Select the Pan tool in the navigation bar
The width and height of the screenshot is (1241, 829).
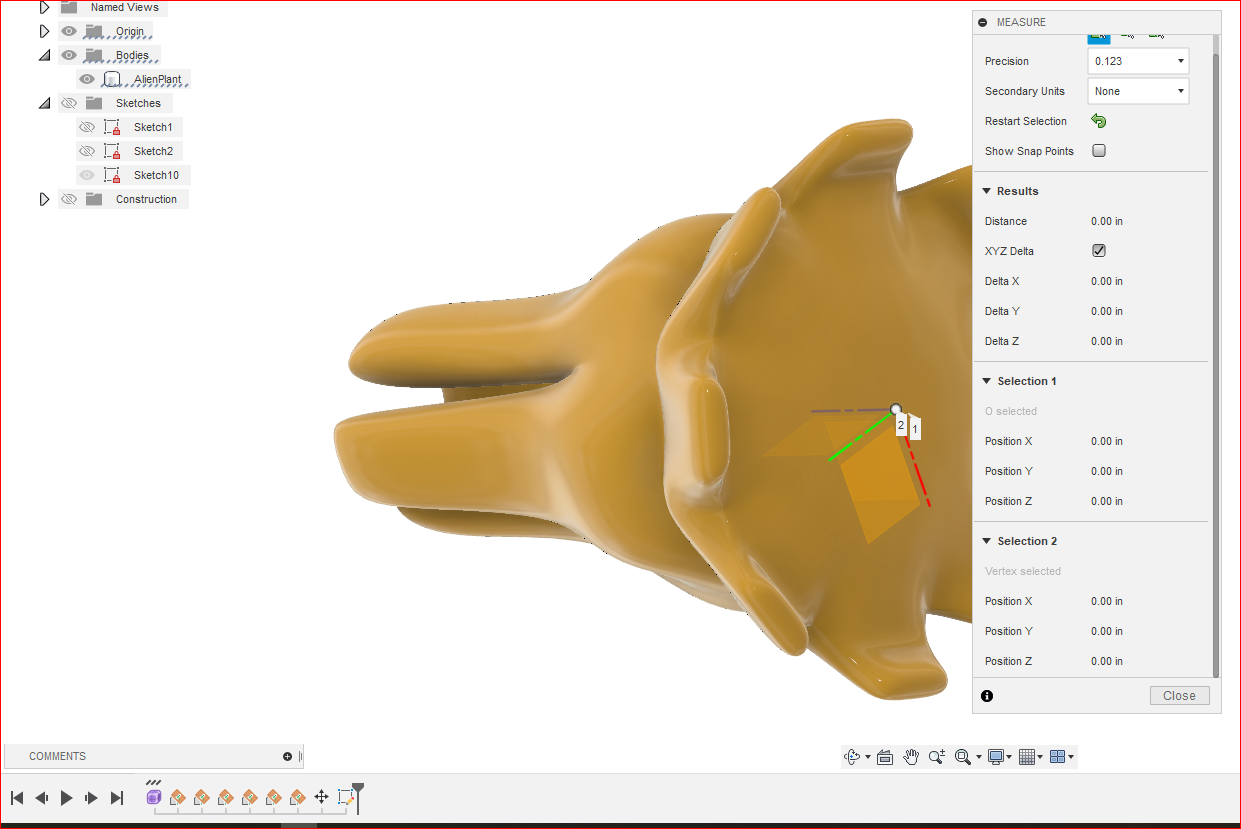pos(911,757)
